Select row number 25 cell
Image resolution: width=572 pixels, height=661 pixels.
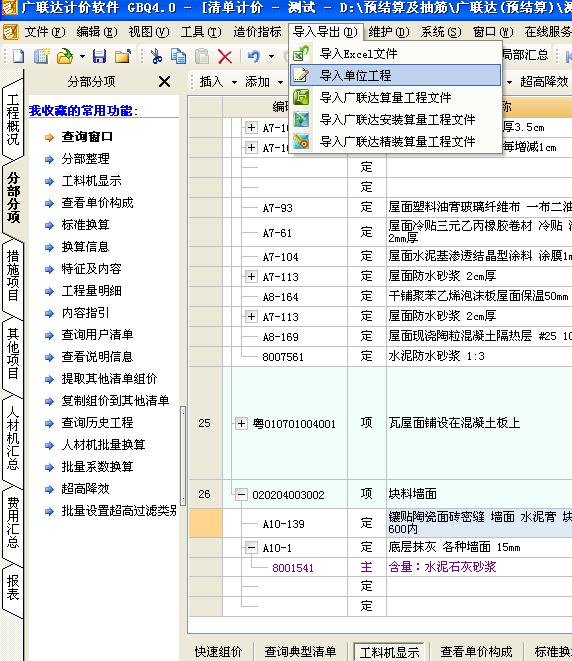[x=205, y=423]
